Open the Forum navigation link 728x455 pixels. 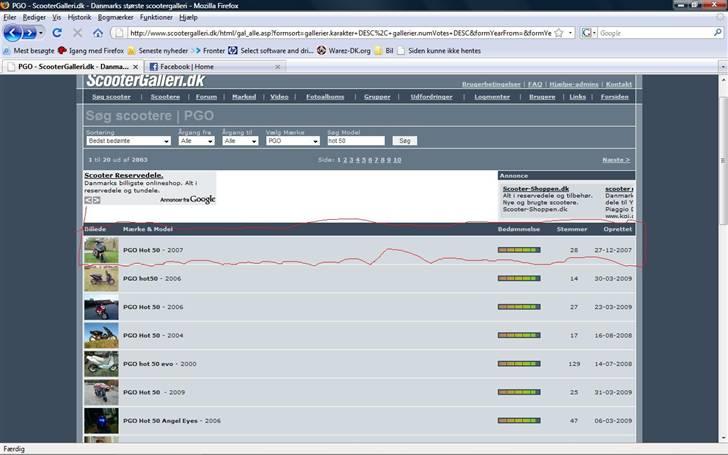pos(206,97)
